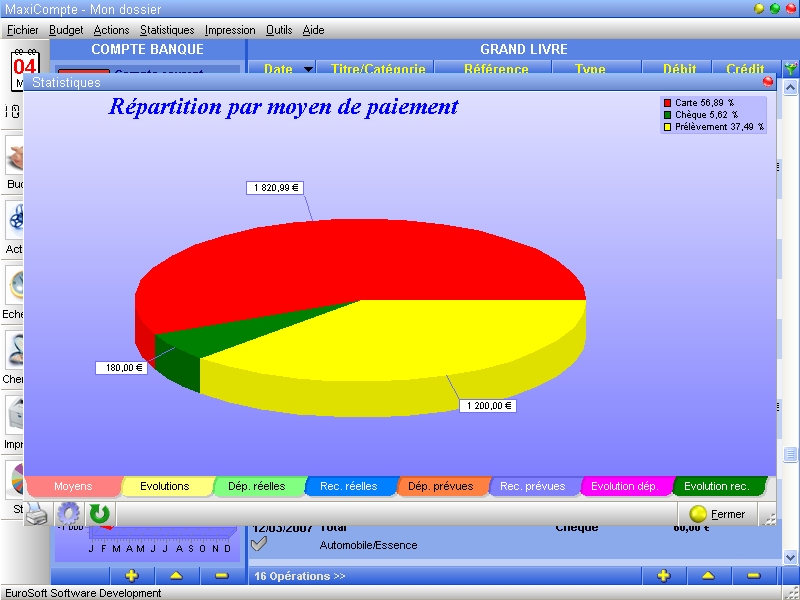The image size is (800, 600).
Task: Close the Statistiques window with red button
Action: coord(767,82)
